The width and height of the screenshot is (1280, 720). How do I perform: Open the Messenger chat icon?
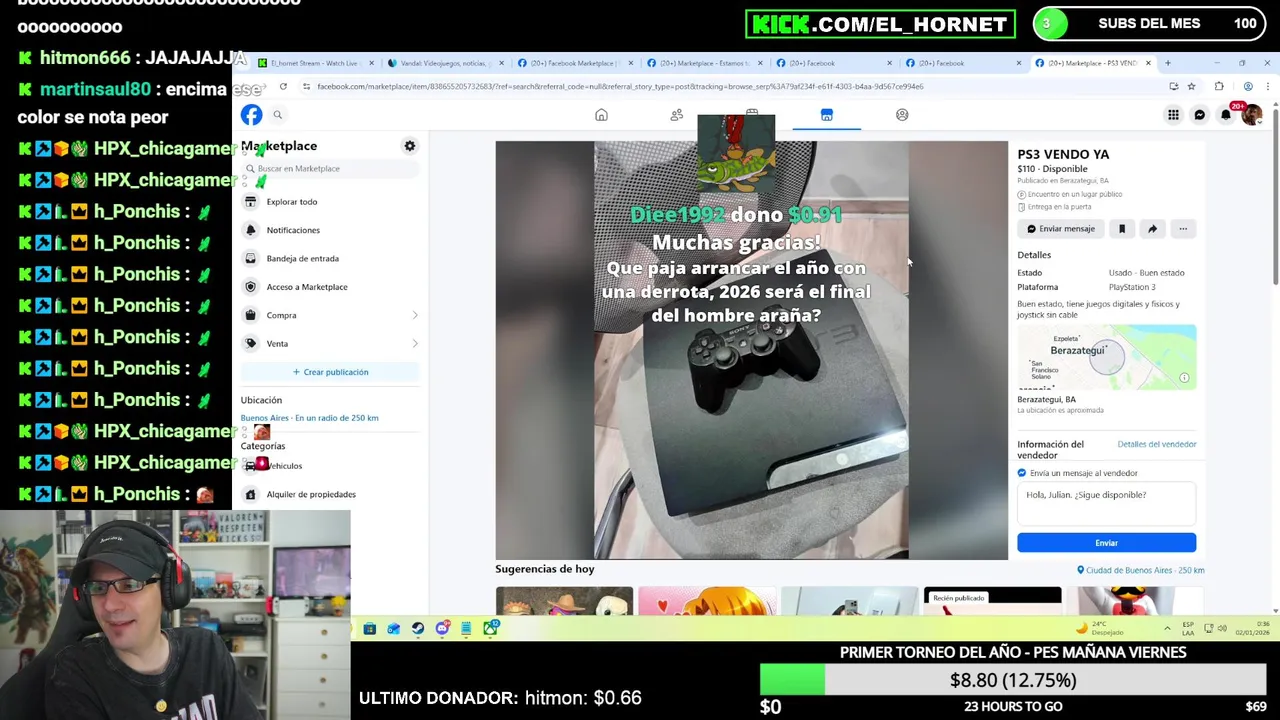pyautogui.click(x=1200, y=115)
